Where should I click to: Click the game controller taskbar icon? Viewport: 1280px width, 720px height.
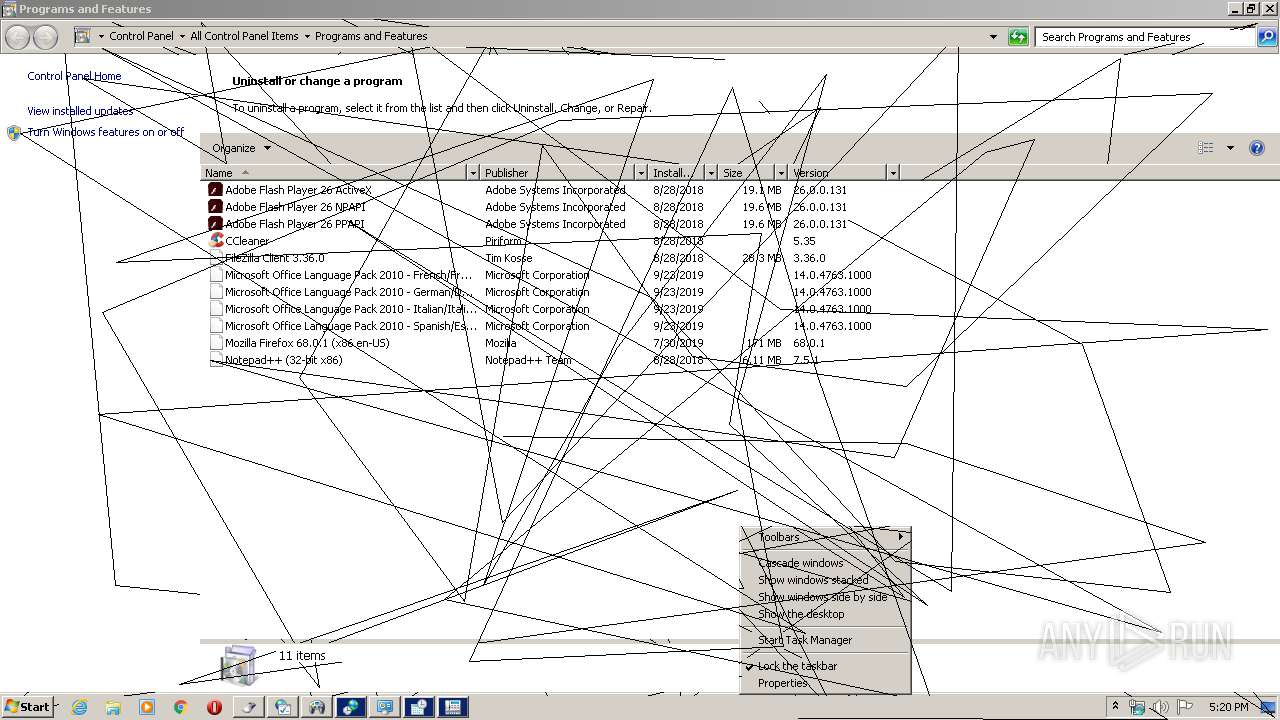click(x=317, y=707)
